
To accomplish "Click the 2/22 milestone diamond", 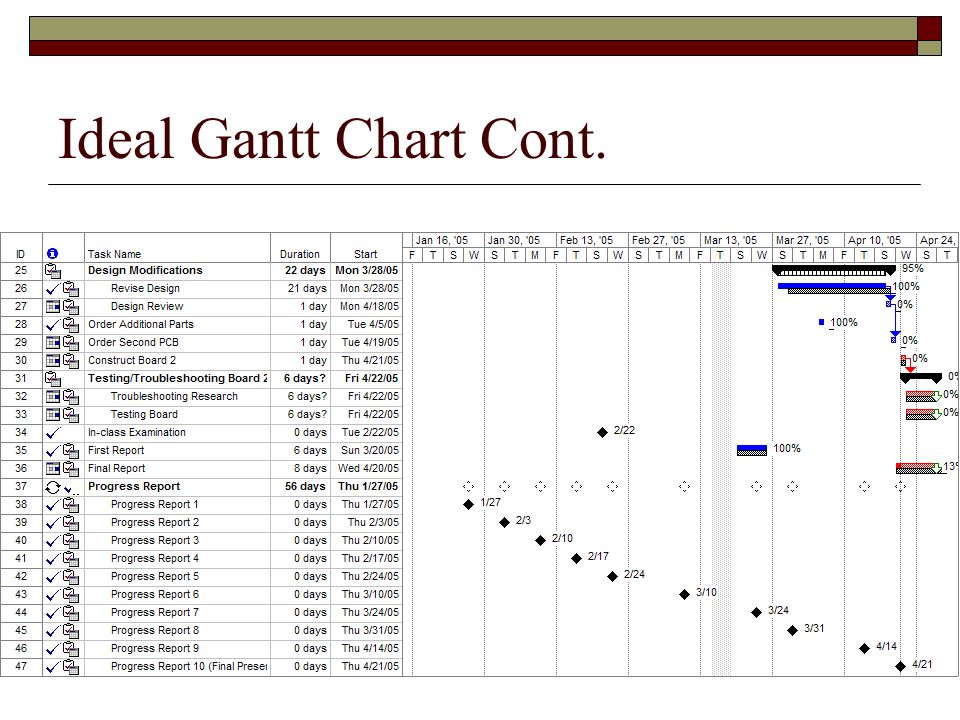I will (602, 432).
